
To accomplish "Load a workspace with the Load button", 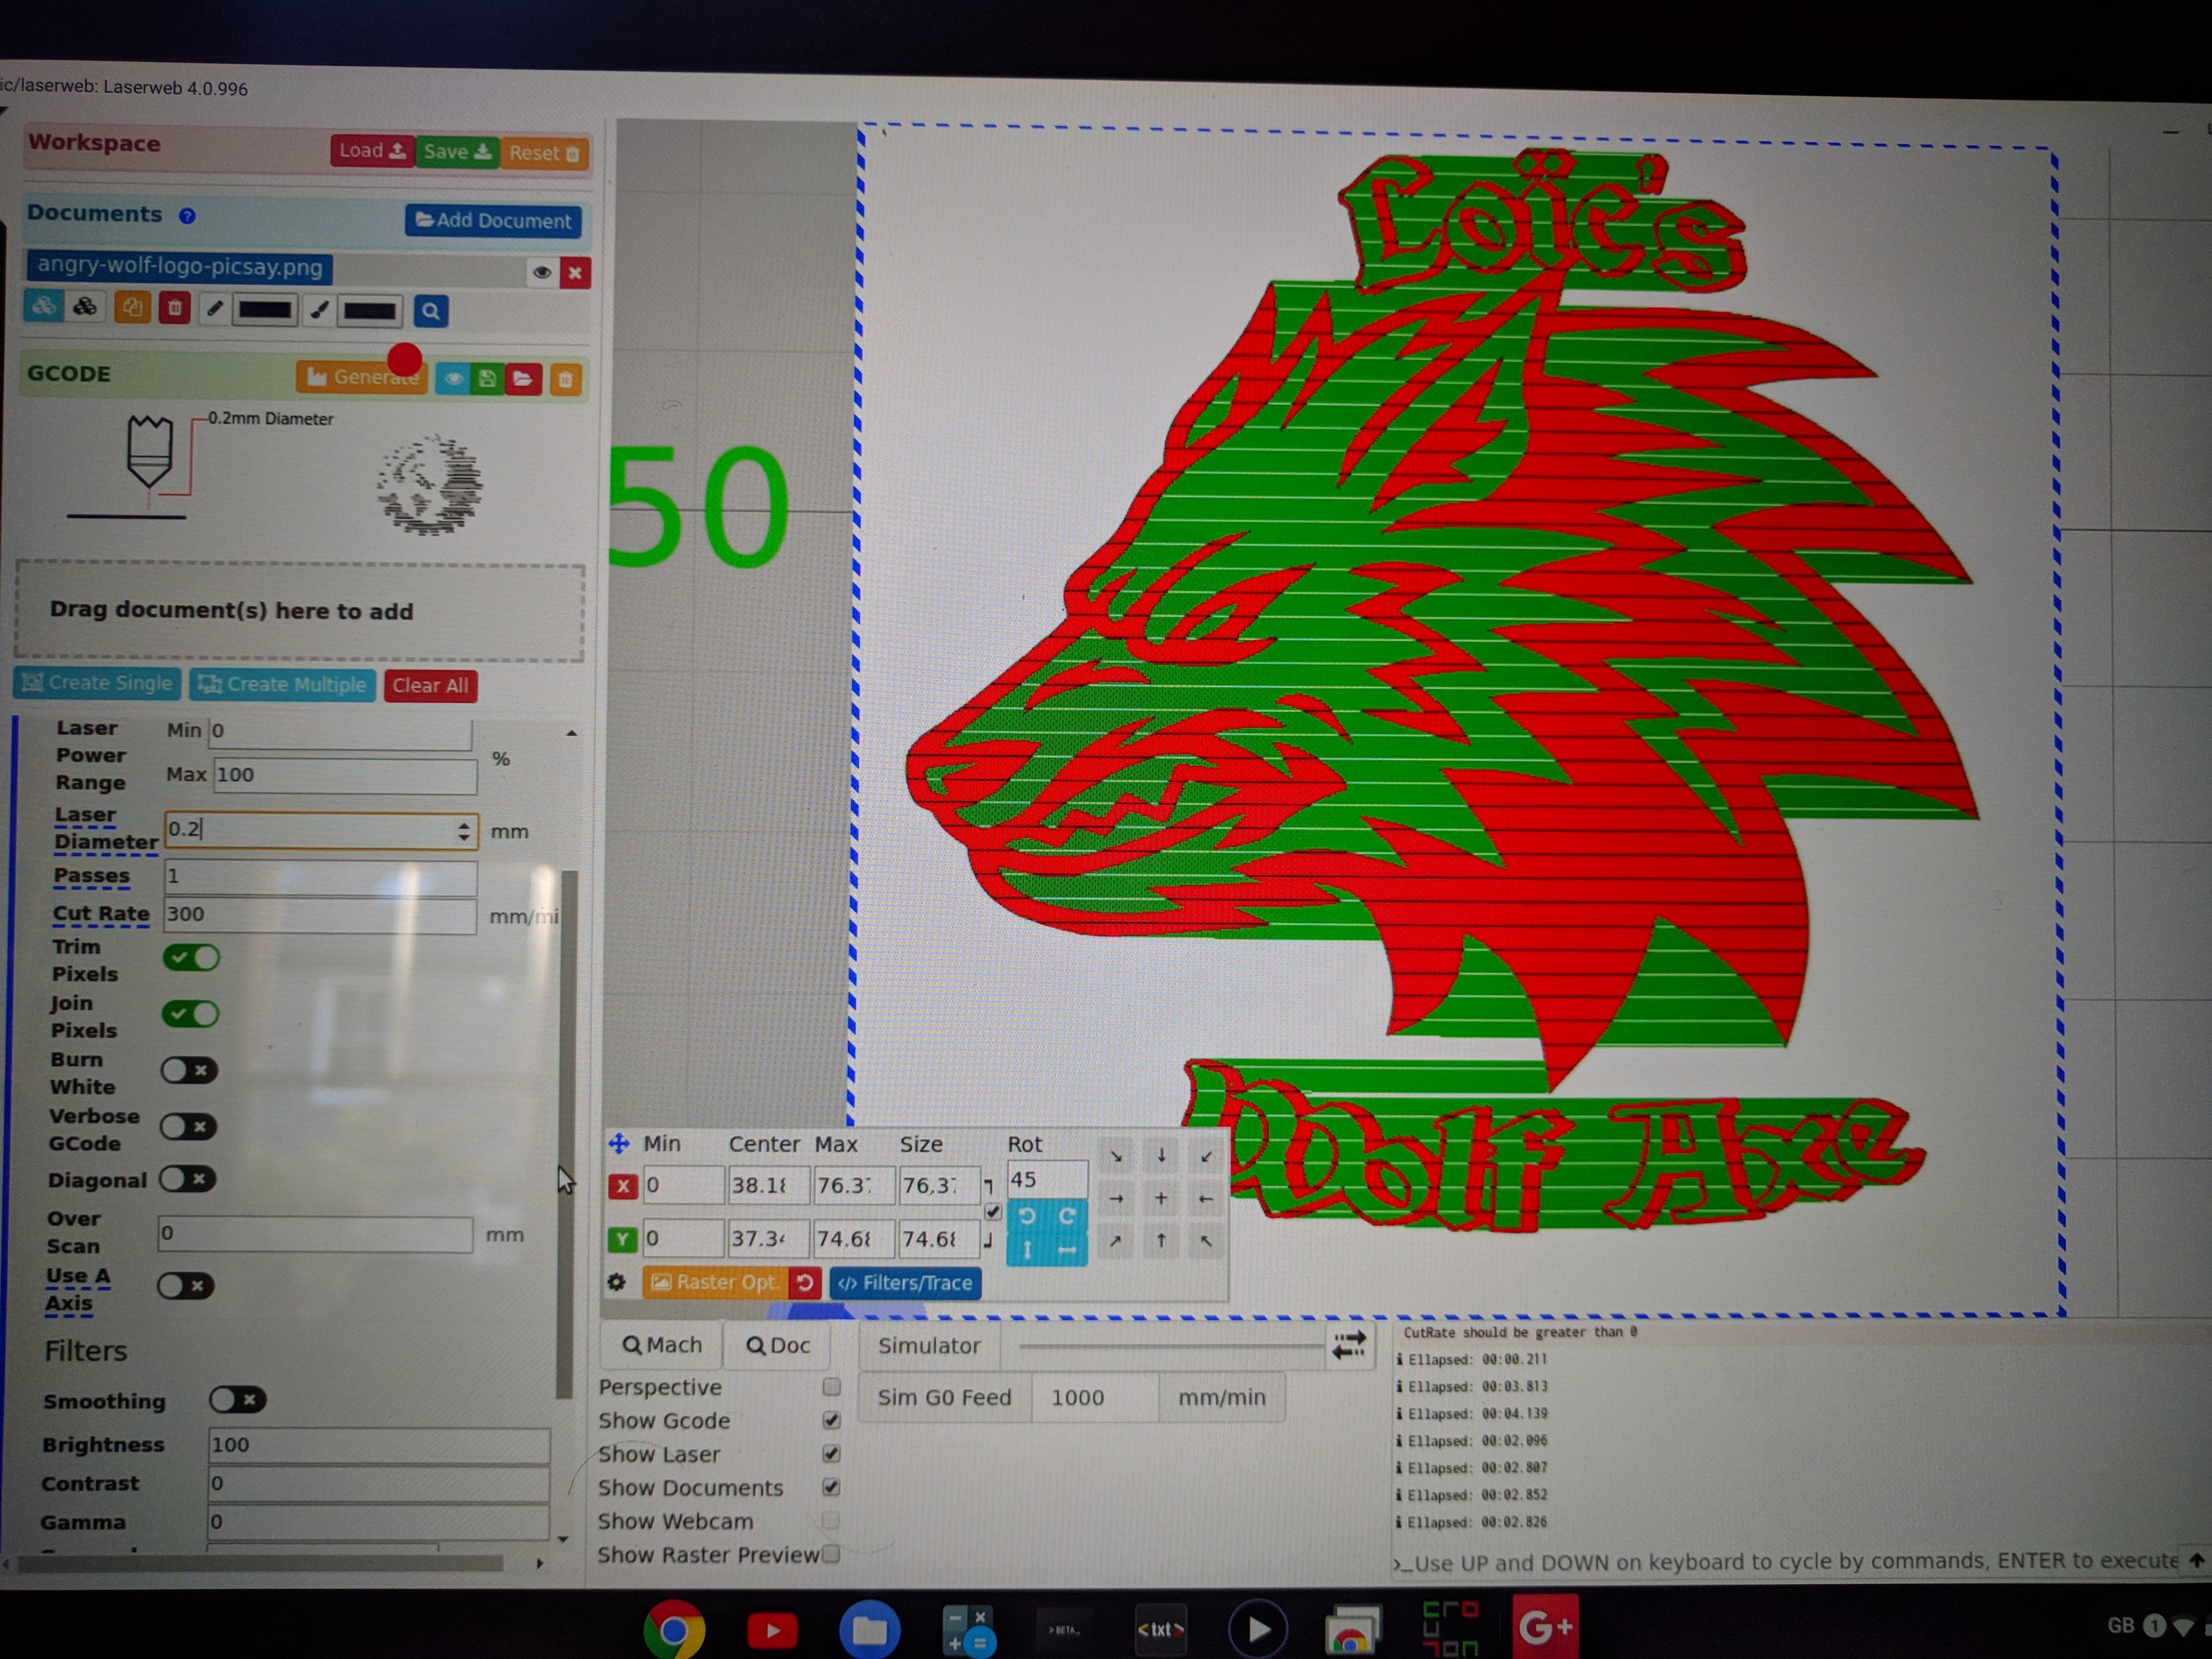I will (372, 151).
